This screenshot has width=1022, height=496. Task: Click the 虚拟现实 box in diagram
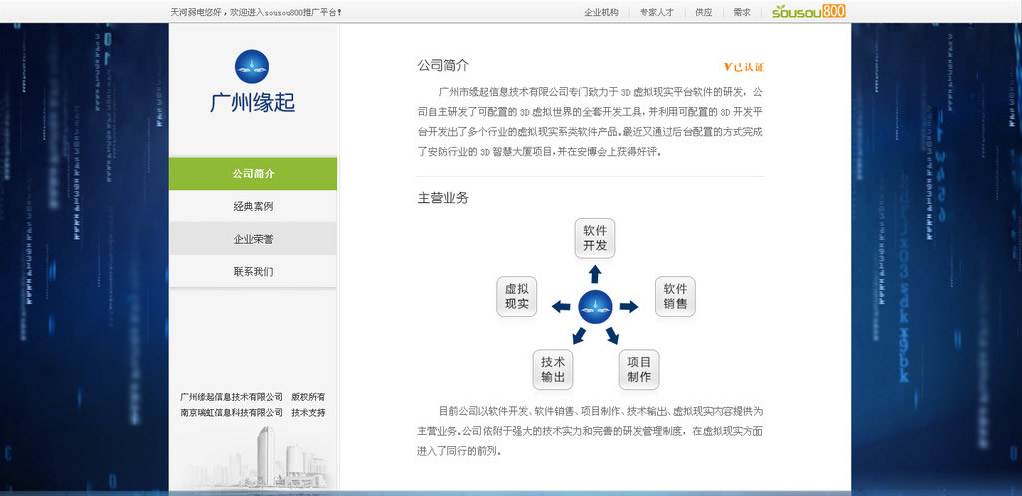(517, 297)
